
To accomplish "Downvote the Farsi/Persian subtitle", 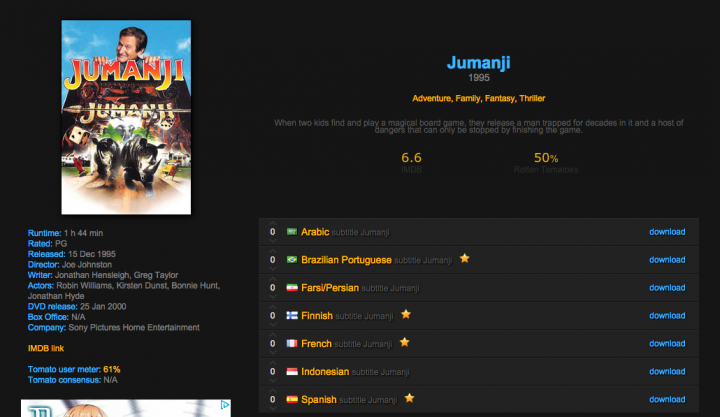I will (x=273, y=297).
